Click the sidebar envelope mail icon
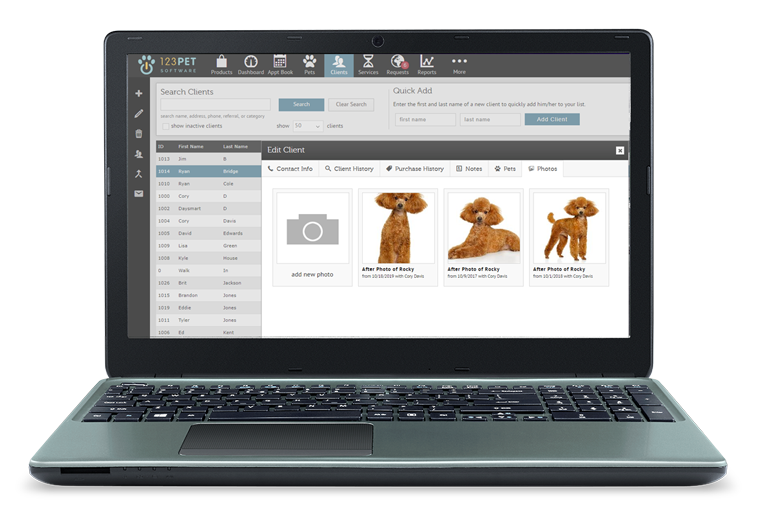The height and width of the screenshot is (509, 759). click(x=139, y=193)
